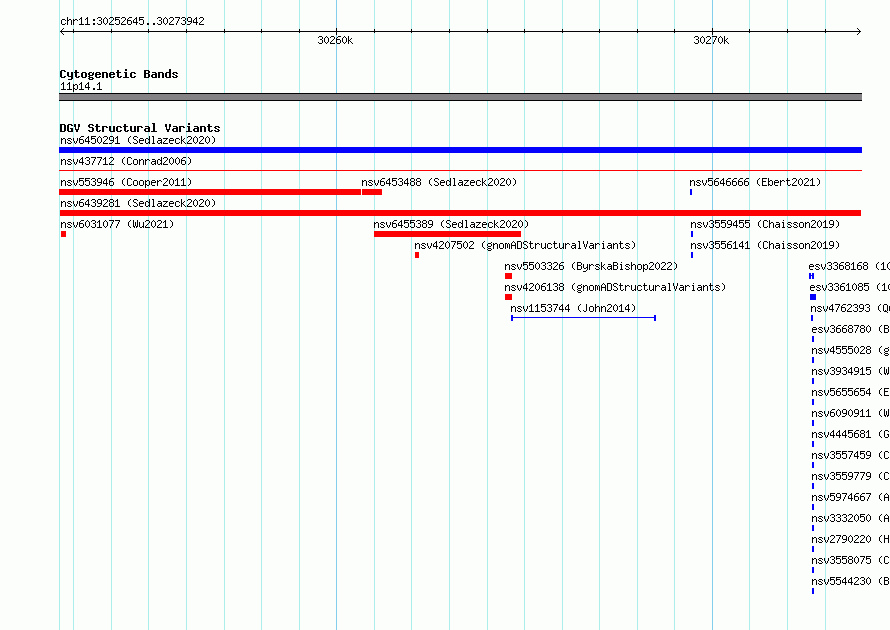Image resolution: width=890 pixels, height=630 pixels.
Task: Click the 30260k ruler tick label
Action: 335,40
